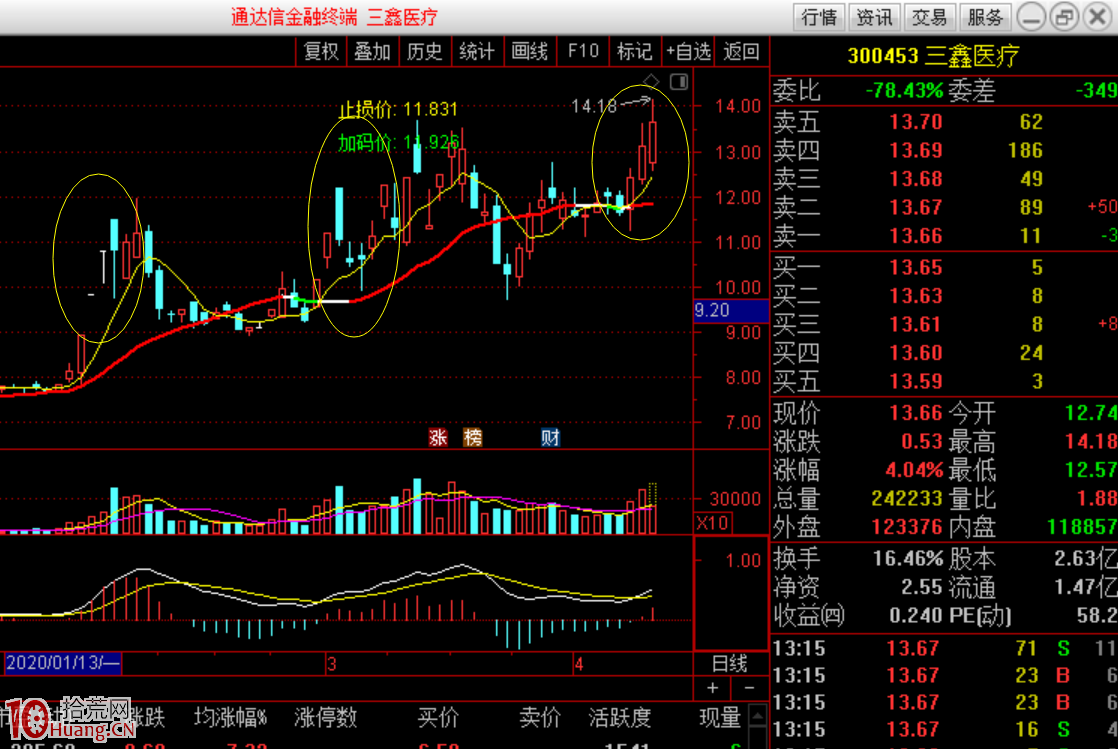Screen dimensions: 1118x749
Task: Zoom in chart with + button
Action: point(712,688)
